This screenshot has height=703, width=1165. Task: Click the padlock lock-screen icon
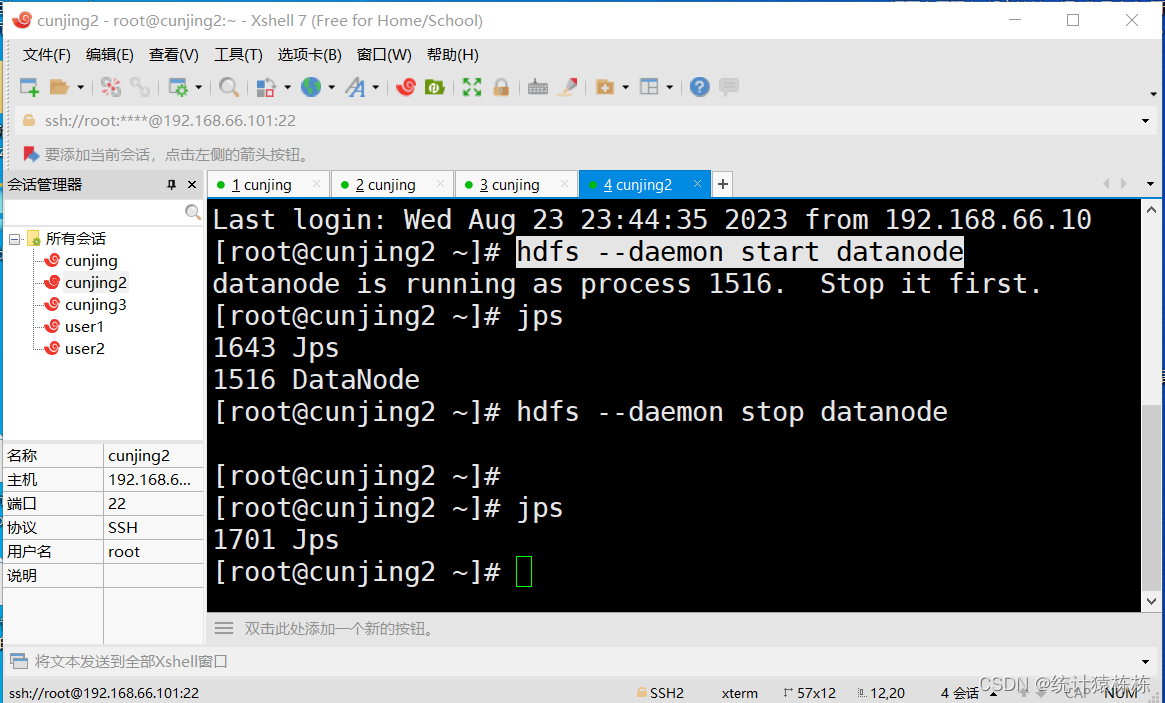tap(502, 87)
